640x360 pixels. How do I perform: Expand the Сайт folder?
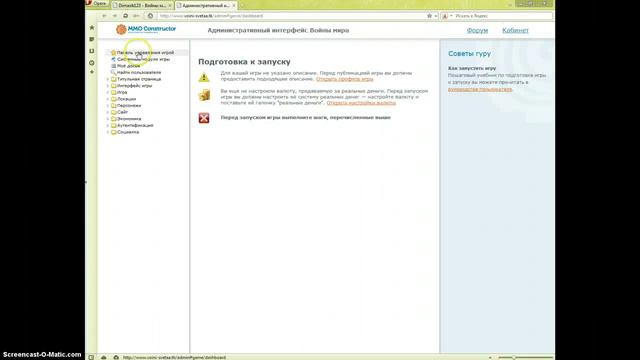108,112
